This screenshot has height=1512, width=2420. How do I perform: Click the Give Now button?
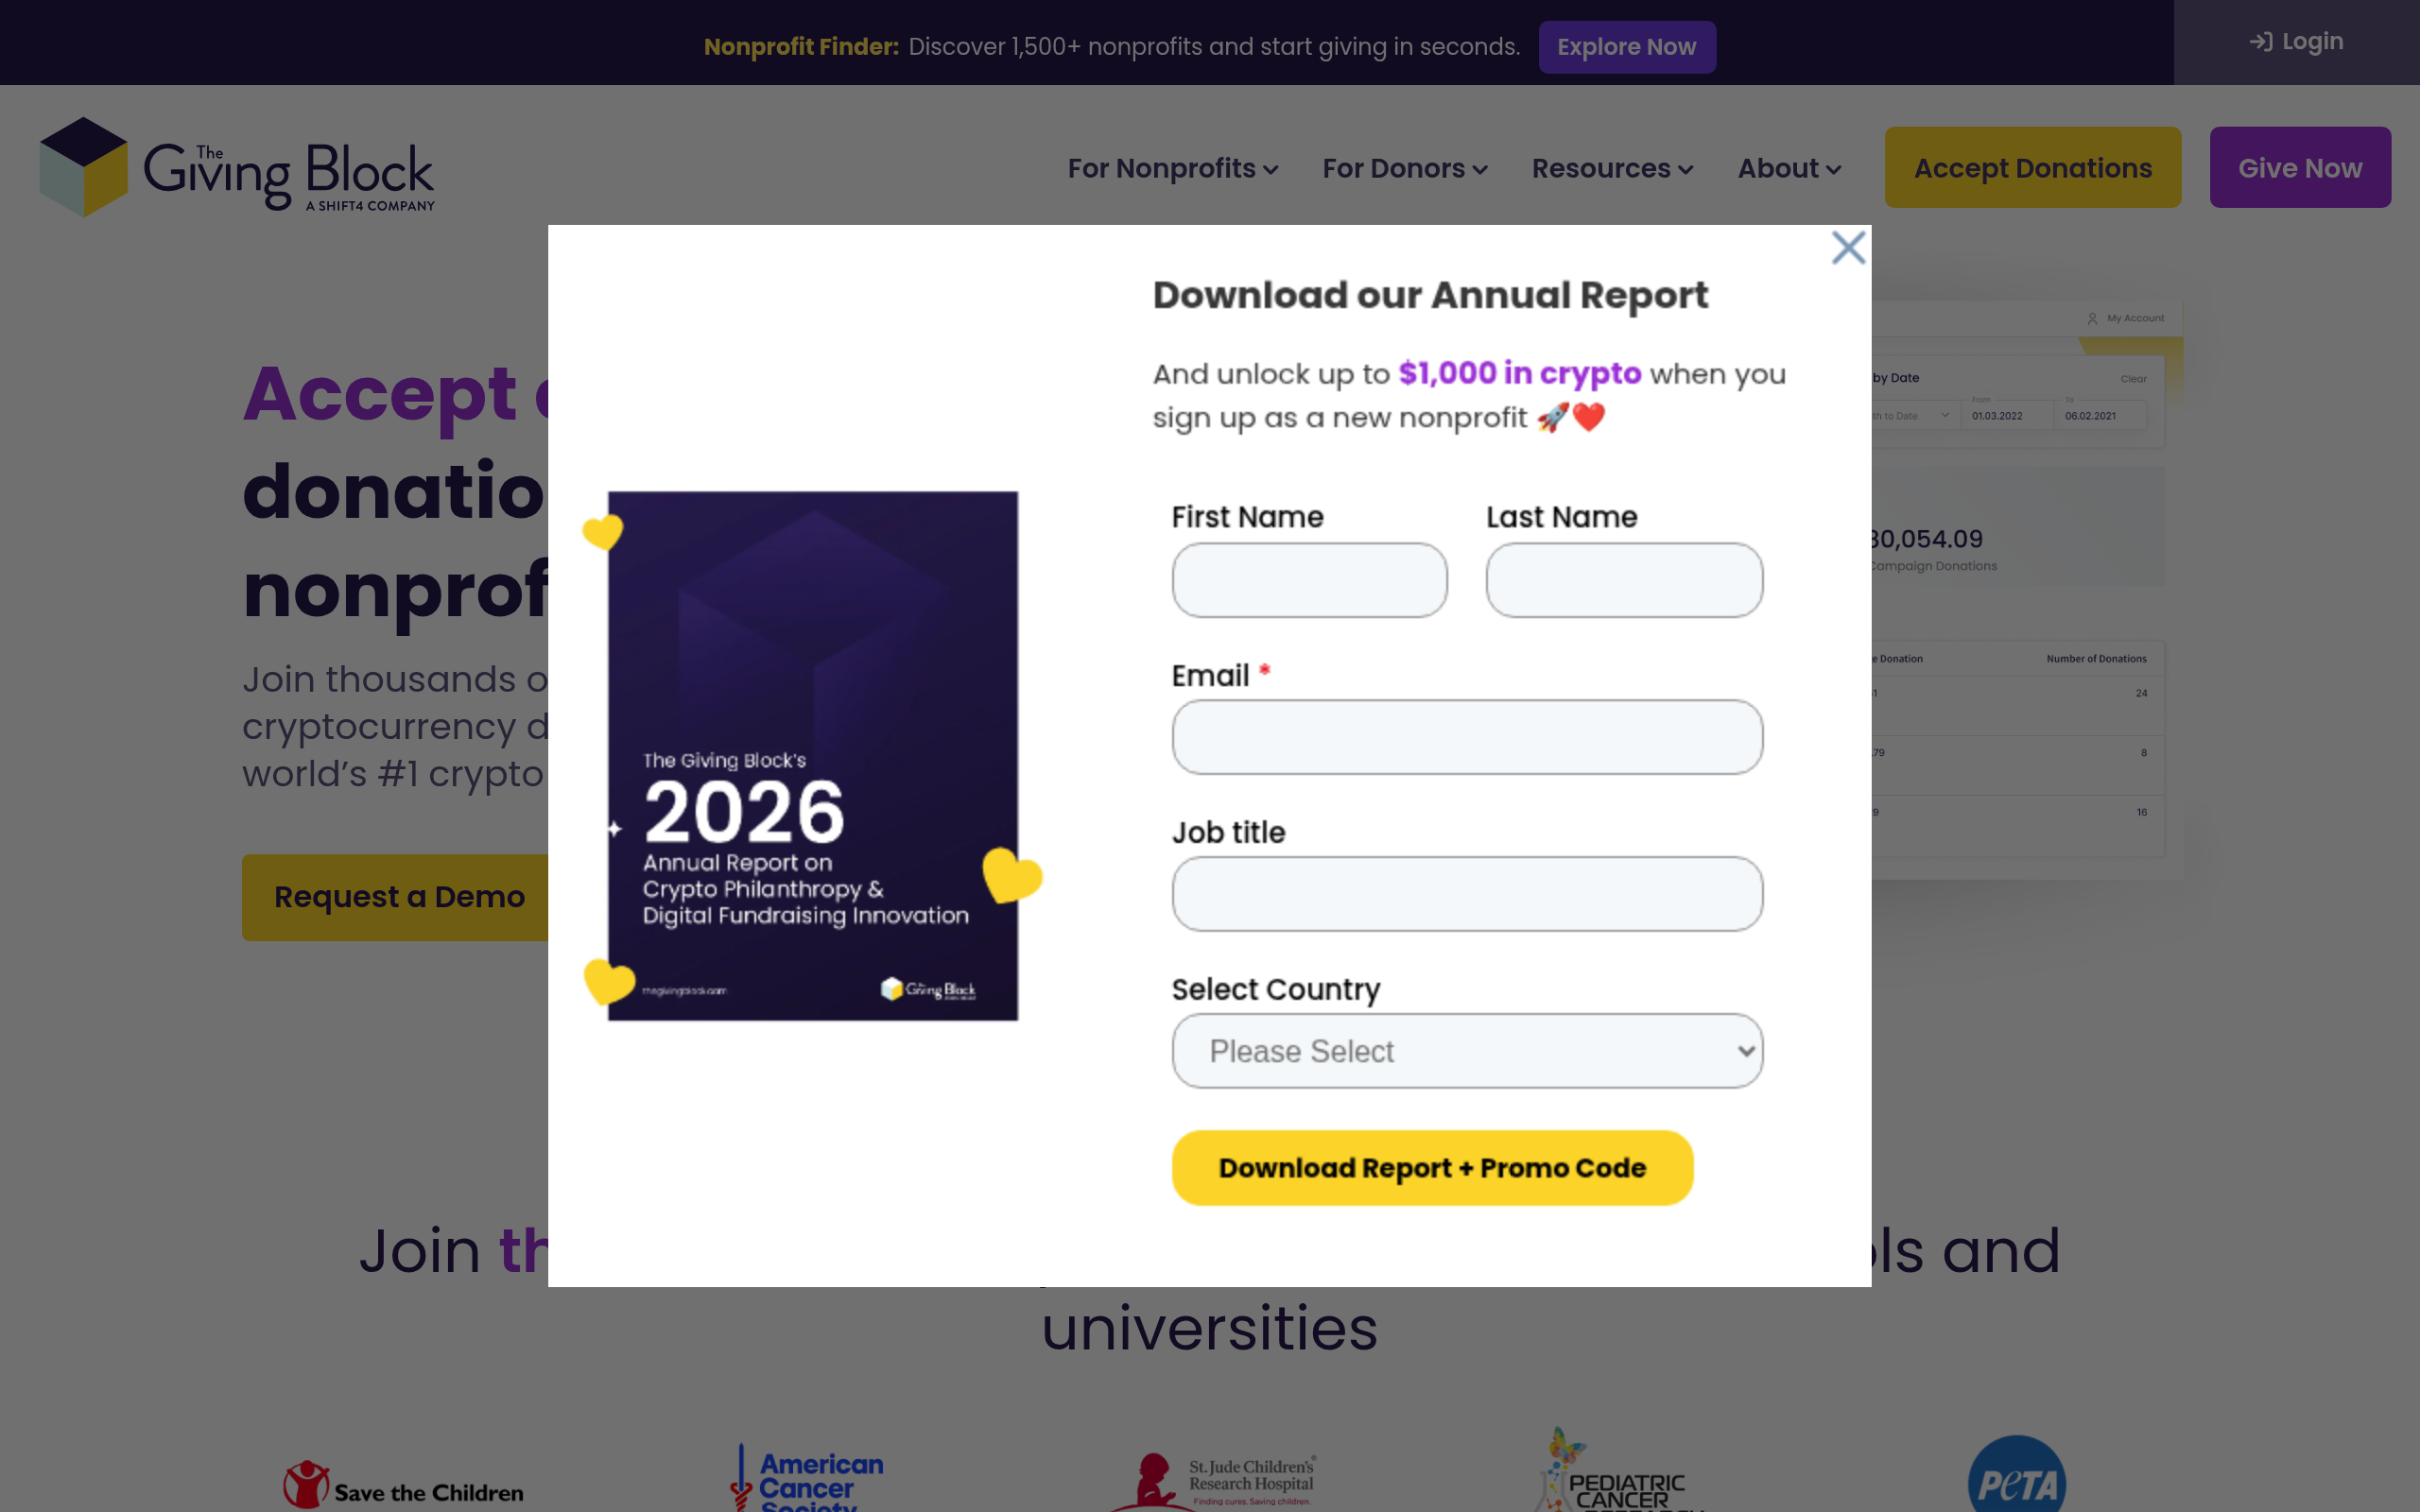(x=2299, y=167)
